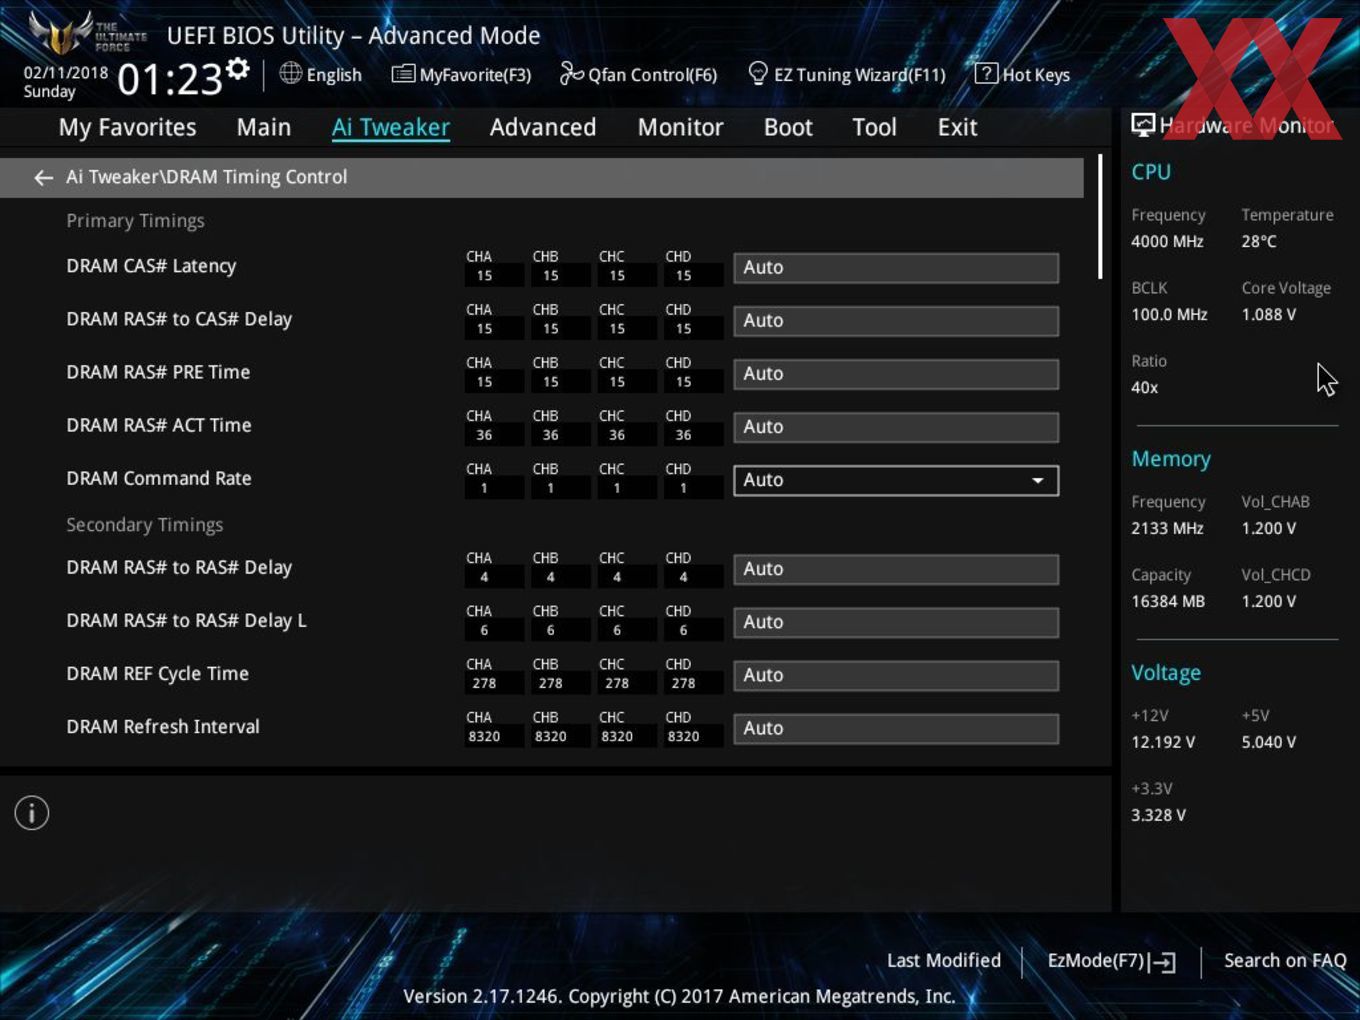Image resolution: width=1360 pixels, height=1020 pixels.
Task: Click DRAM RAS# to RAS# Delay L Auto field
Action: 896,622
